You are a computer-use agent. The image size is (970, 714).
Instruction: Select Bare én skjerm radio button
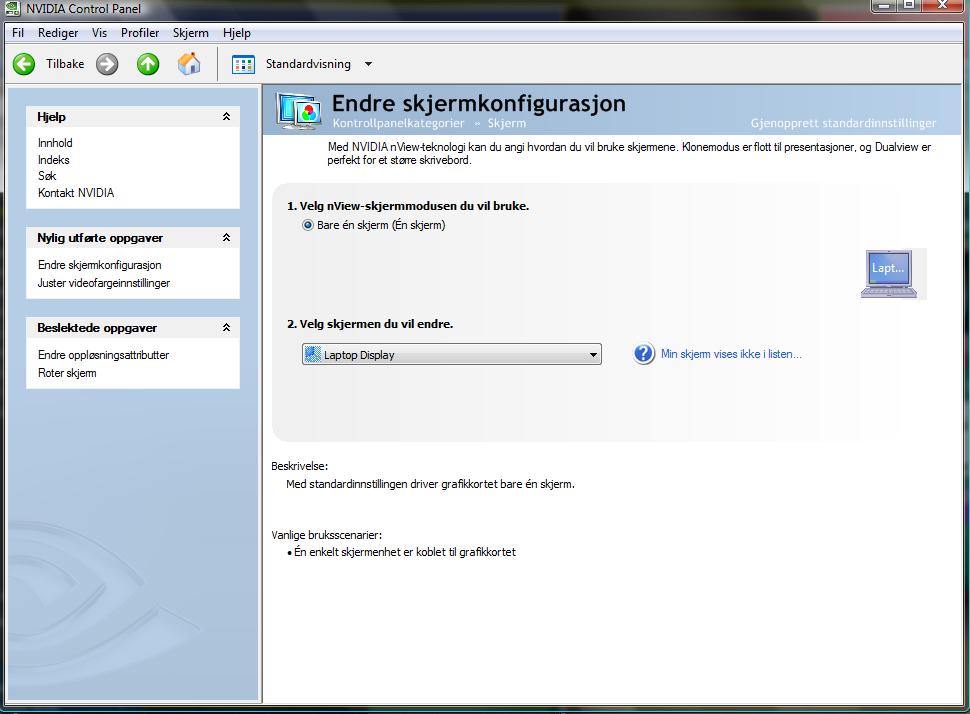pos(307,225)
